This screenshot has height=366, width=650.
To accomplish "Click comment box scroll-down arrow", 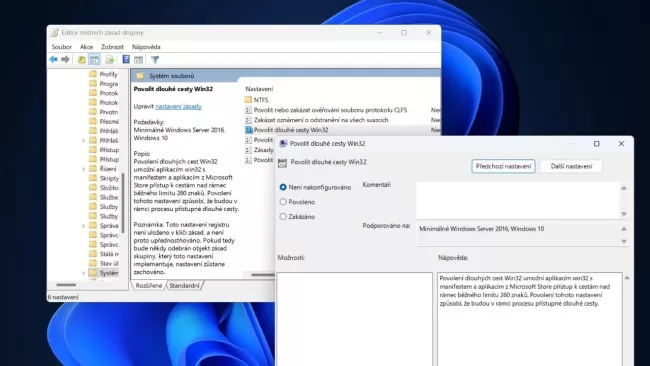I will [x=624, y=214].
